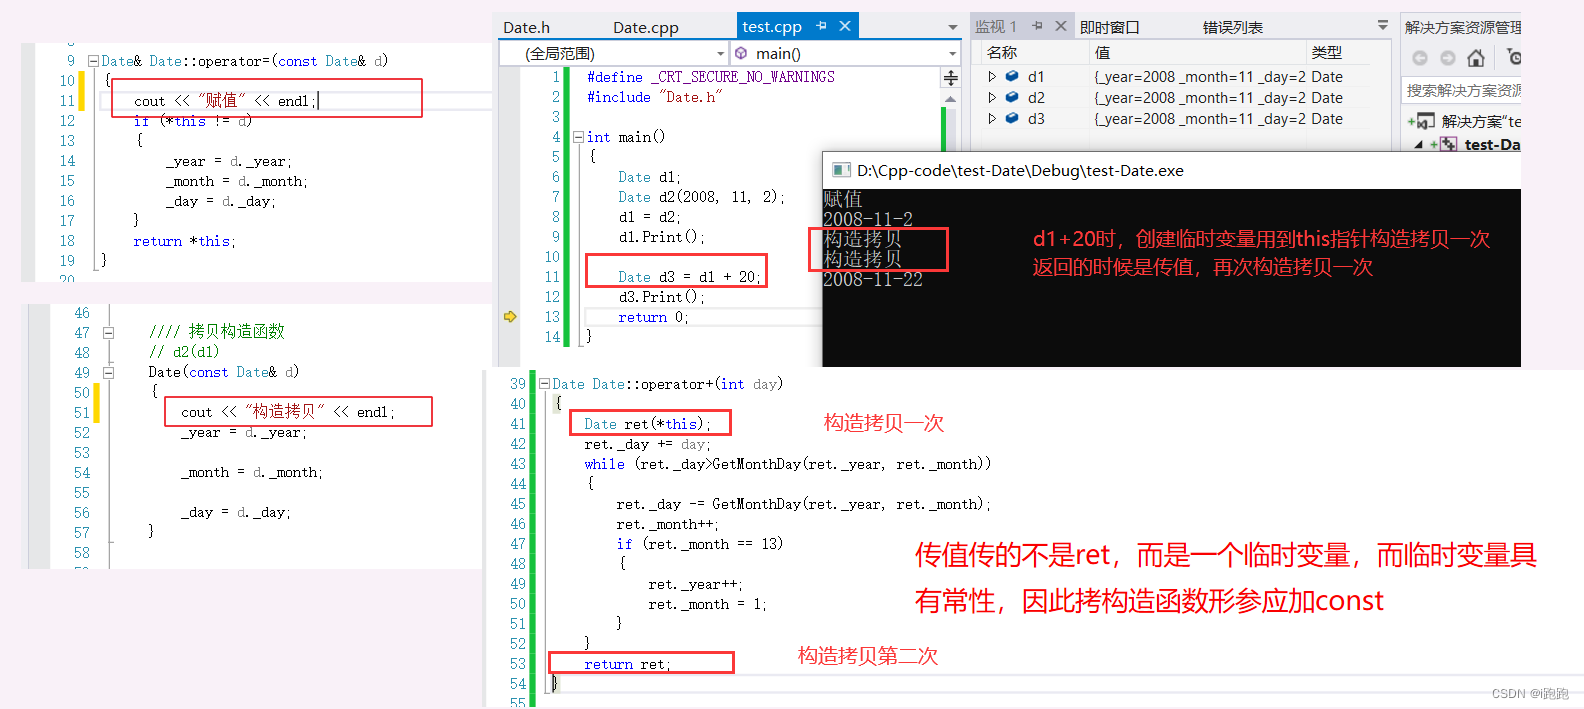
Task: Collapse the Date(const Date& d) block
Action: pos(109,373)
